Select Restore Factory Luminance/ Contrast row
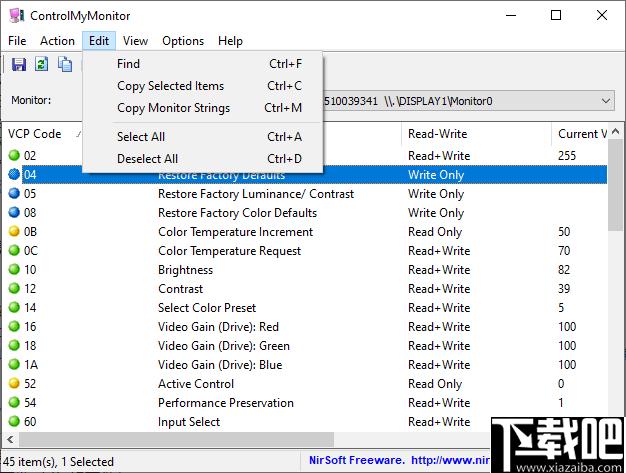Image resolution: width=626 pixels, height=473 pixels. [307, 194]
